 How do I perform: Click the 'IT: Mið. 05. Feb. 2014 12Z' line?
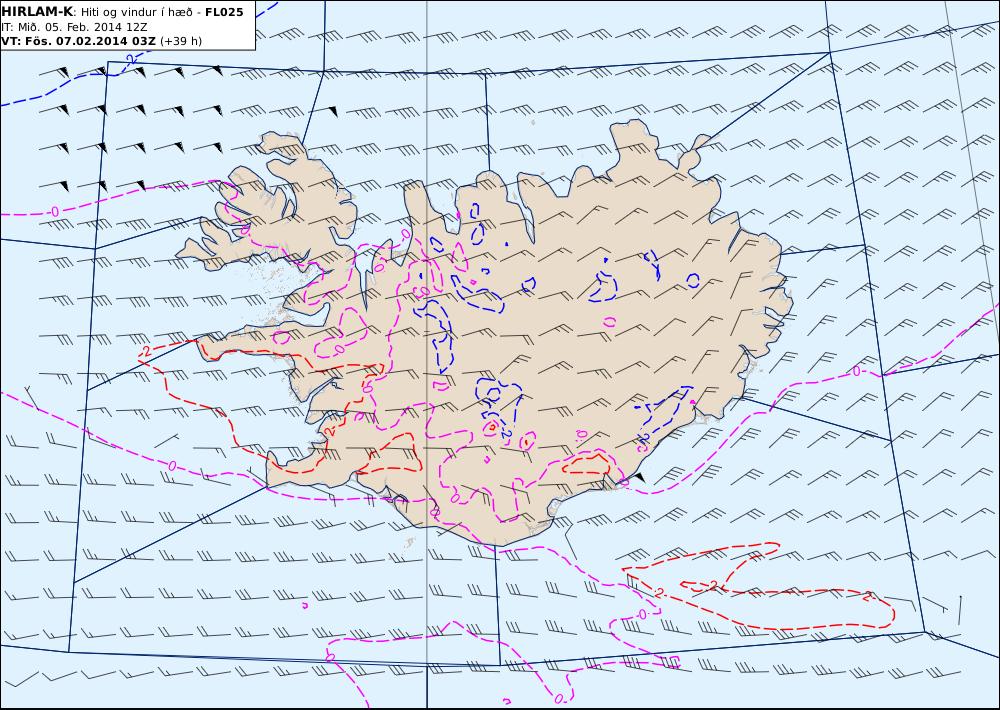pyautogui.click(x=75, y=27)
